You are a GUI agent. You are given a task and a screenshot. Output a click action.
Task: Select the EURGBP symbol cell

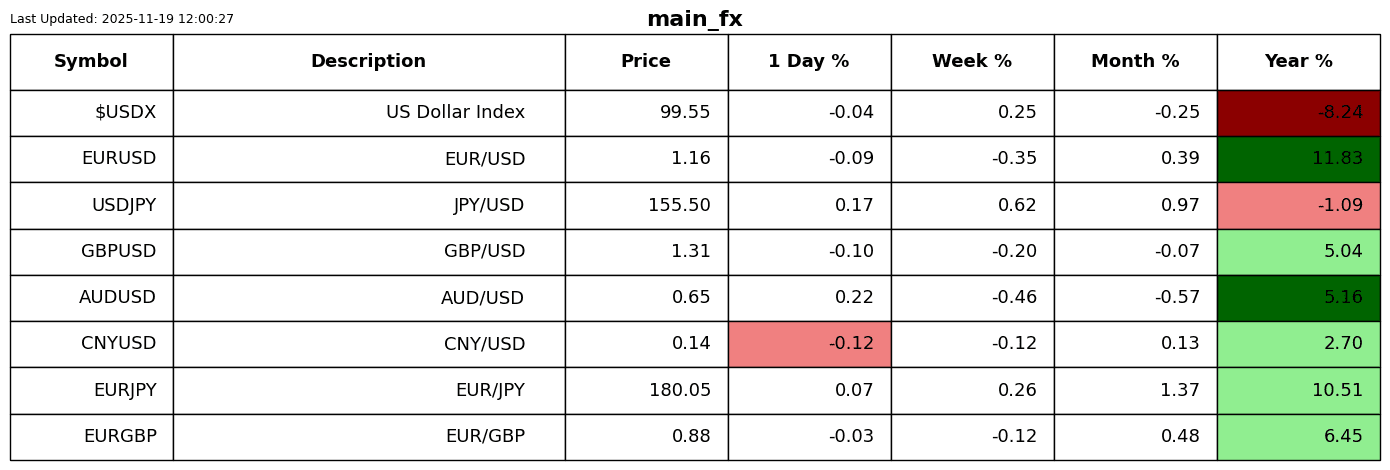120,437
